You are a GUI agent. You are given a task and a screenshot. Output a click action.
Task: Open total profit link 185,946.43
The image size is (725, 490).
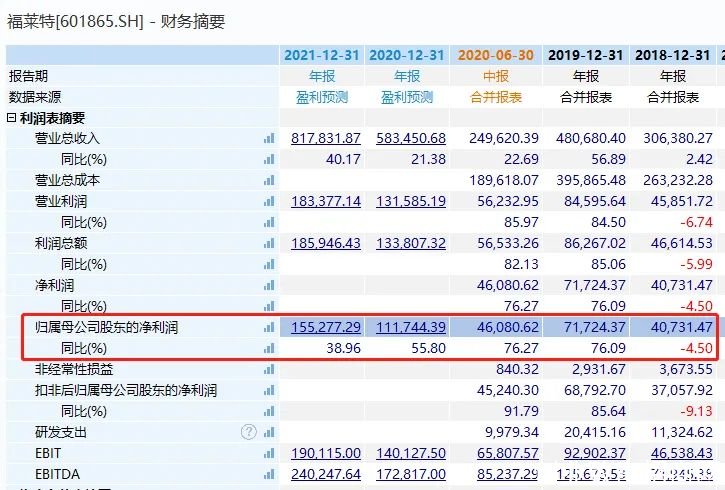coord(326,243)
